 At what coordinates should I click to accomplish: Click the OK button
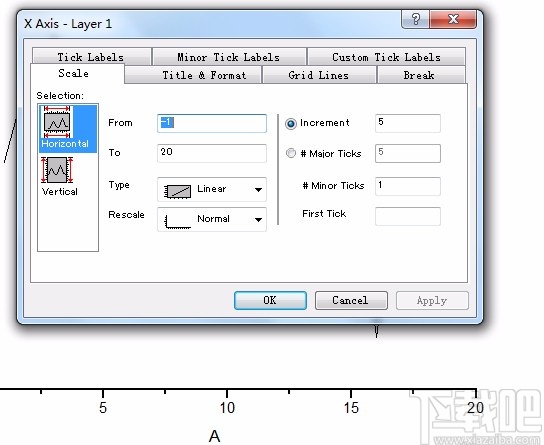(270, 300)
